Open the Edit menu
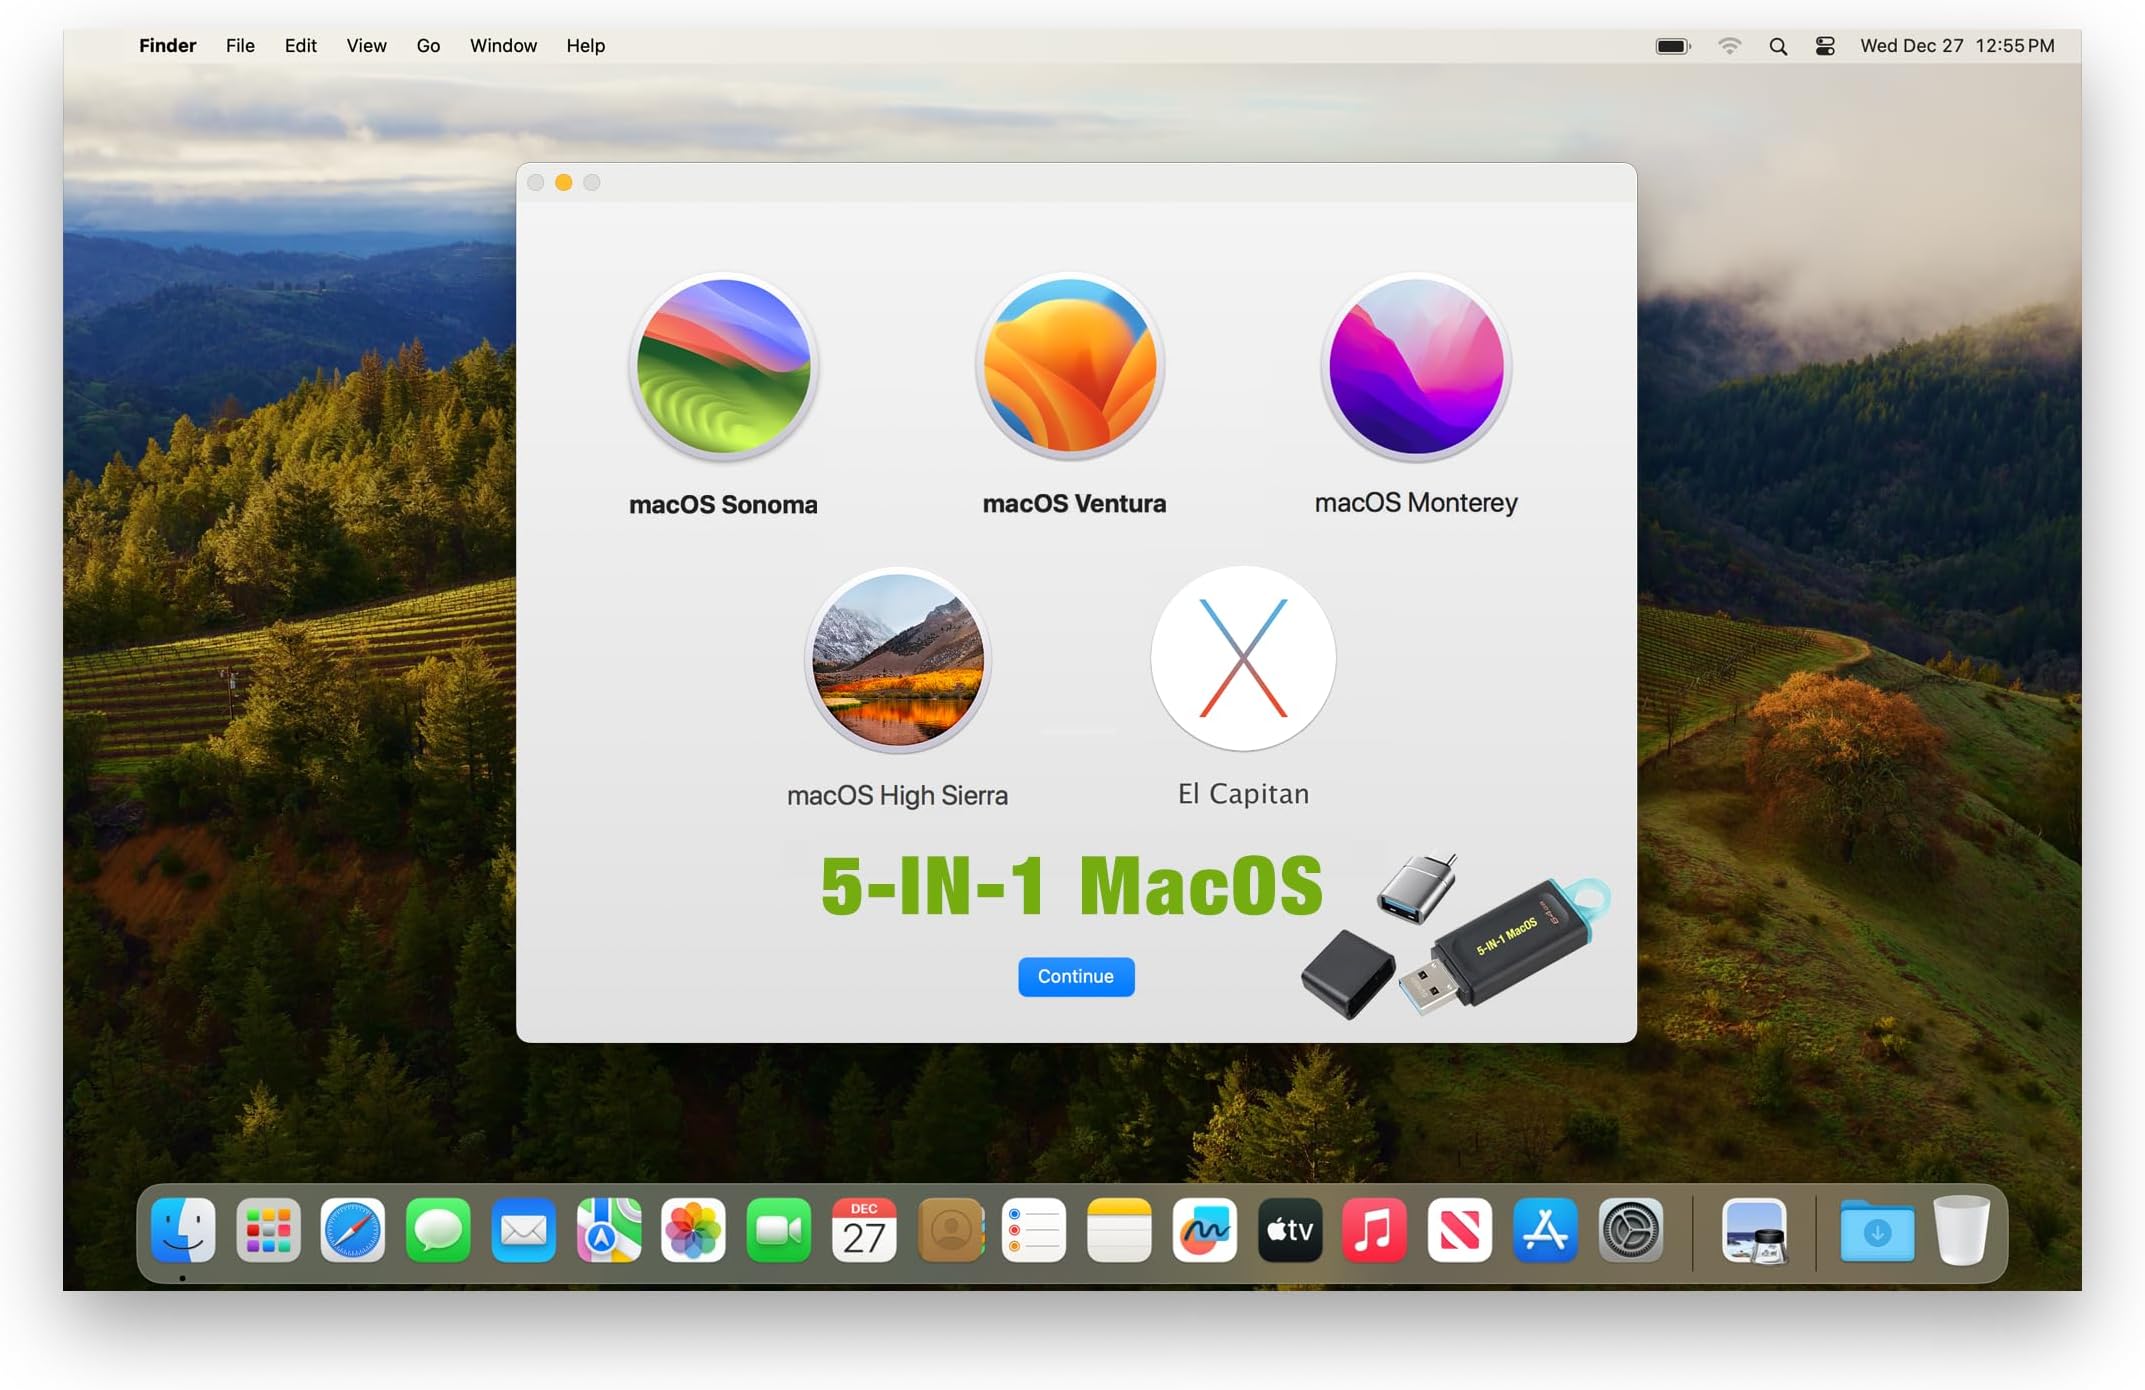The height and width of the screenshot is (1390, 2145). point(300,46)
